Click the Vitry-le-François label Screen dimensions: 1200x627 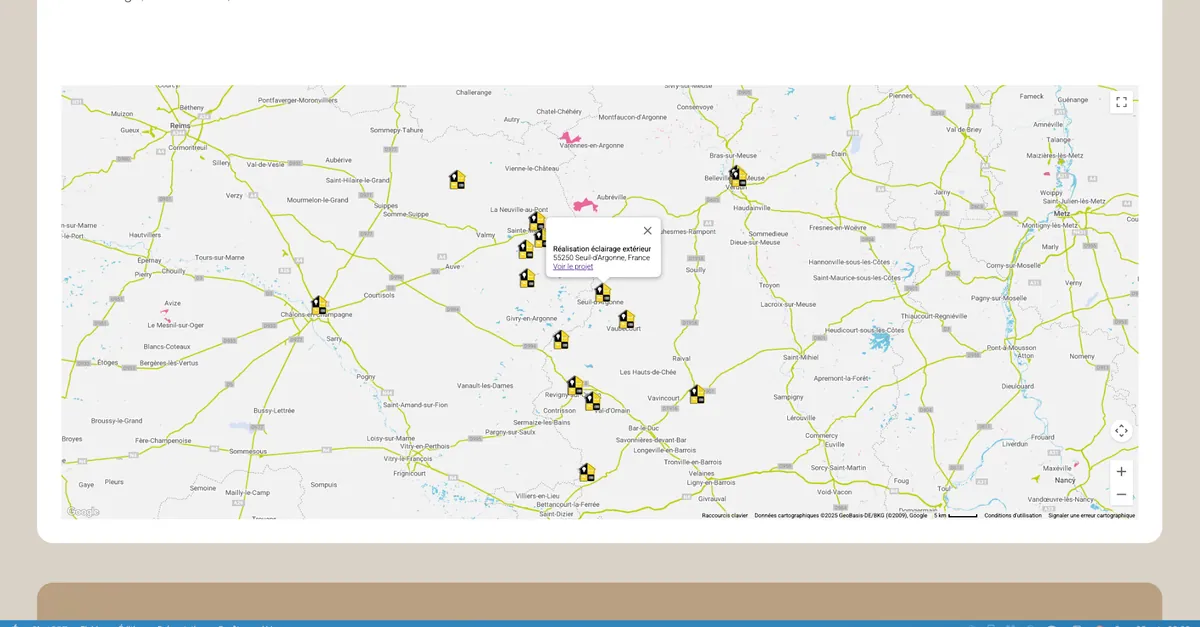pyautogui.click(x=408, y=458)
